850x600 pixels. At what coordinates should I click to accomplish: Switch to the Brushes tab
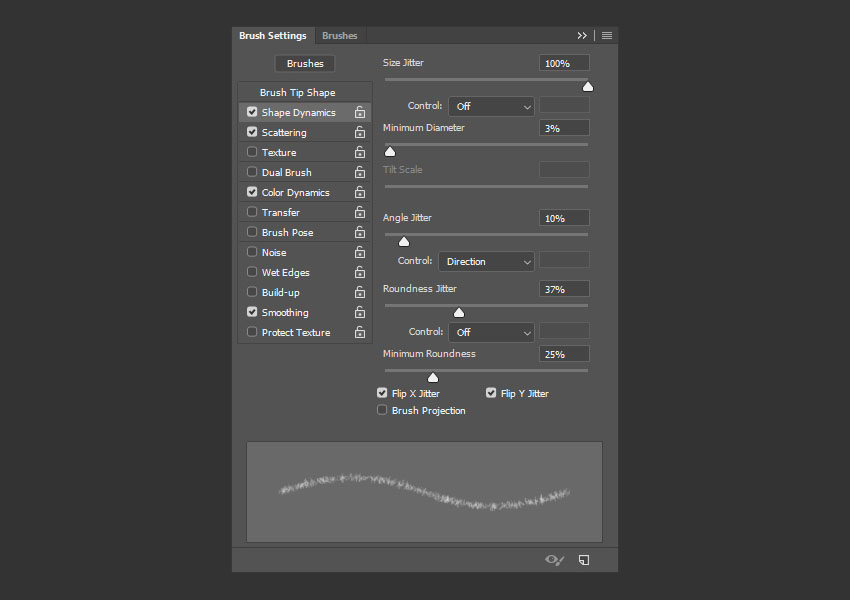tap(339, 36)
